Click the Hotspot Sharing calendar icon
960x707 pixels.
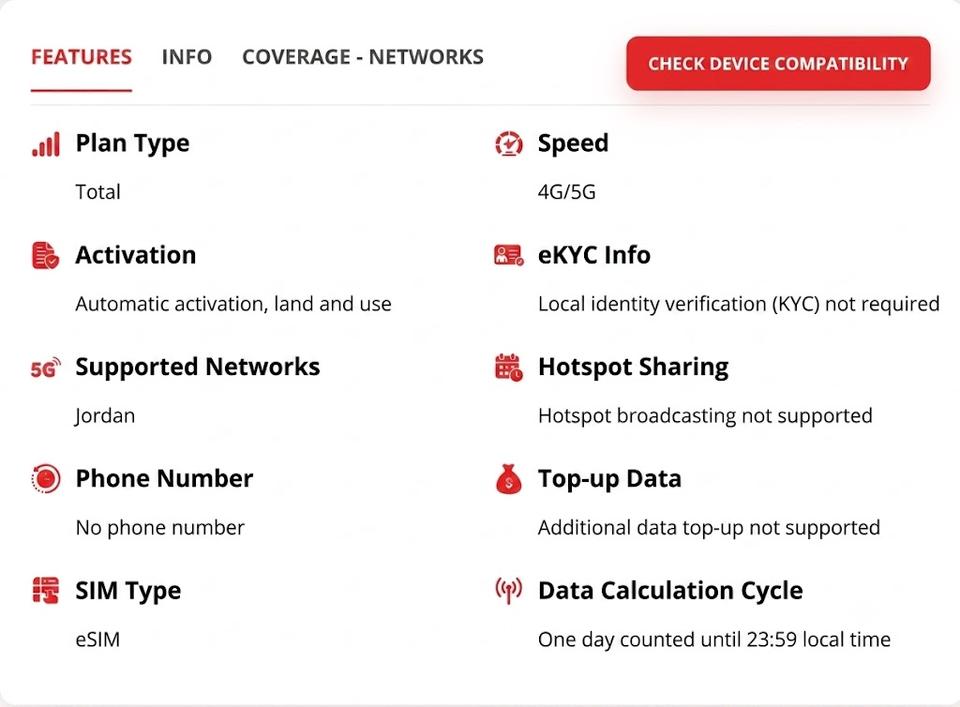508,367
